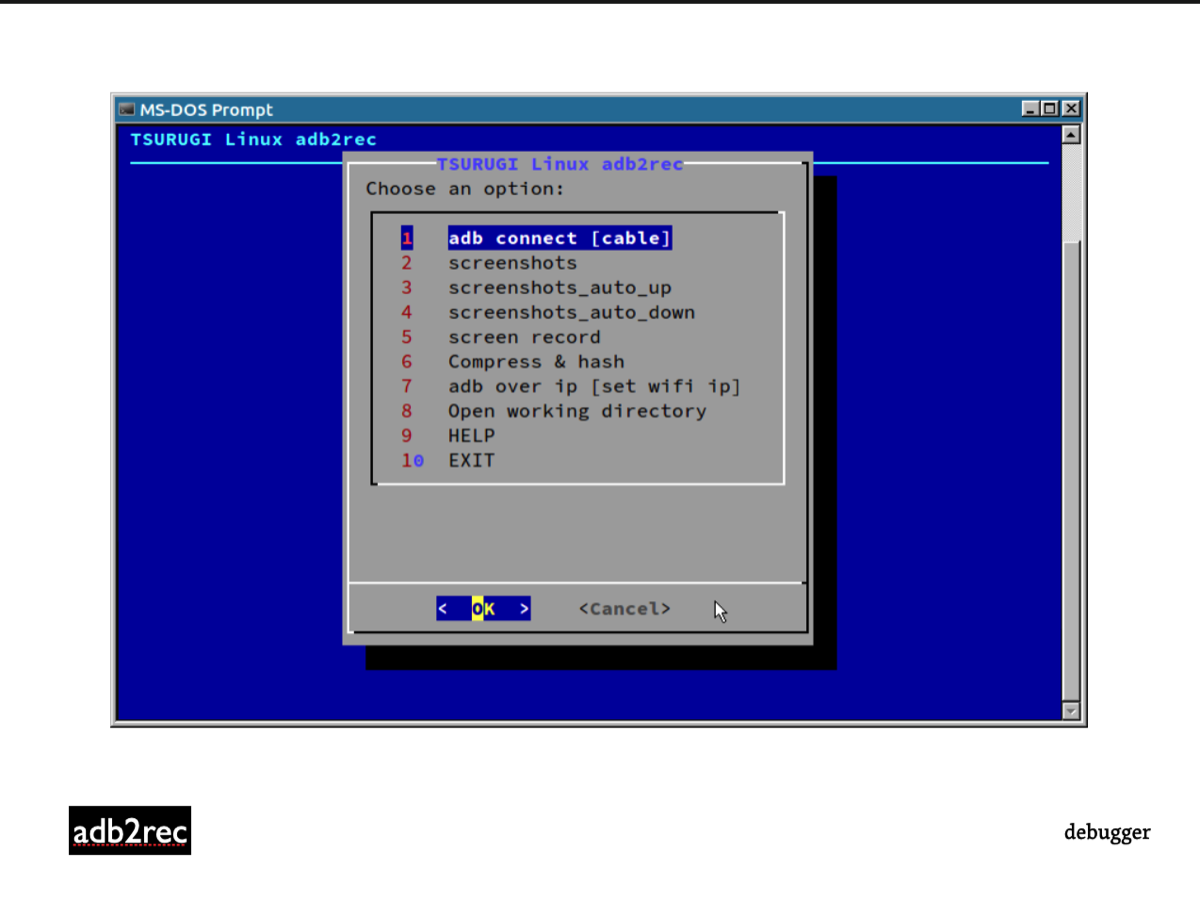Click the adb2rec logo label
Viewport: 1200px width, 902px height.
point(130,831)
